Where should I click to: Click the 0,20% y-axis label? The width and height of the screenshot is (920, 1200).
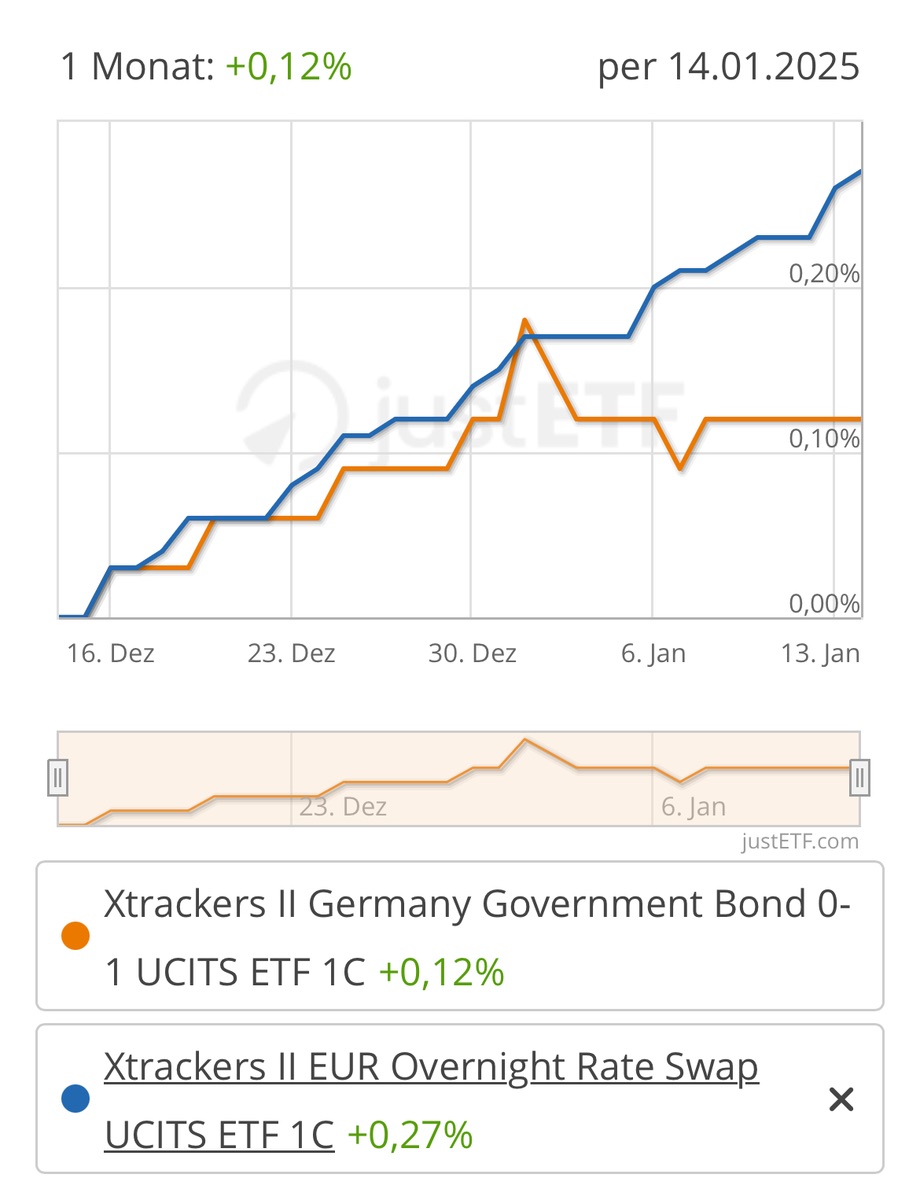pos(825,273)
